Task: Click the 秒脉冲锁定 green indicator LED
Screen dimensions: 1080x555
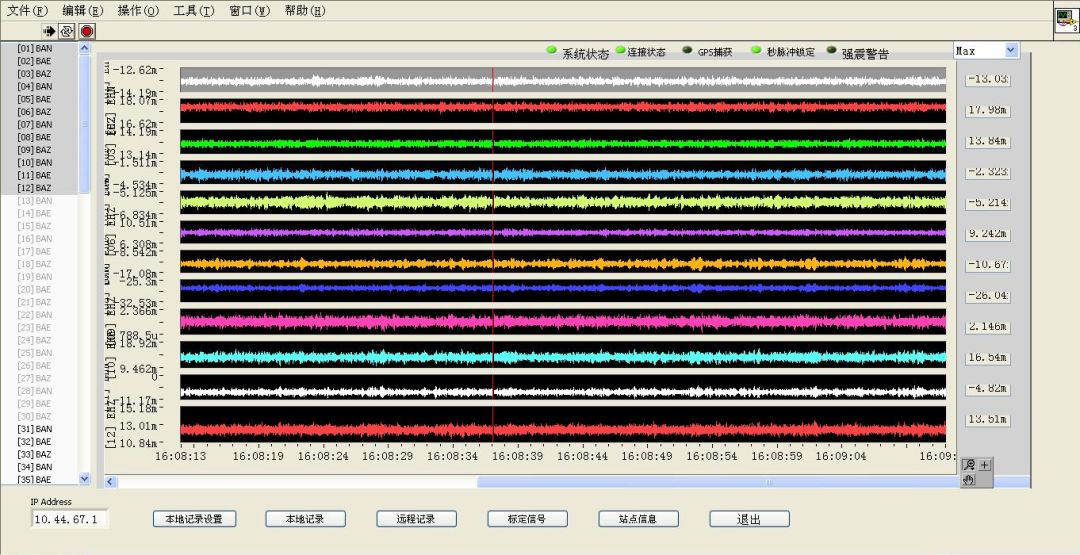Action: (756, 50)
